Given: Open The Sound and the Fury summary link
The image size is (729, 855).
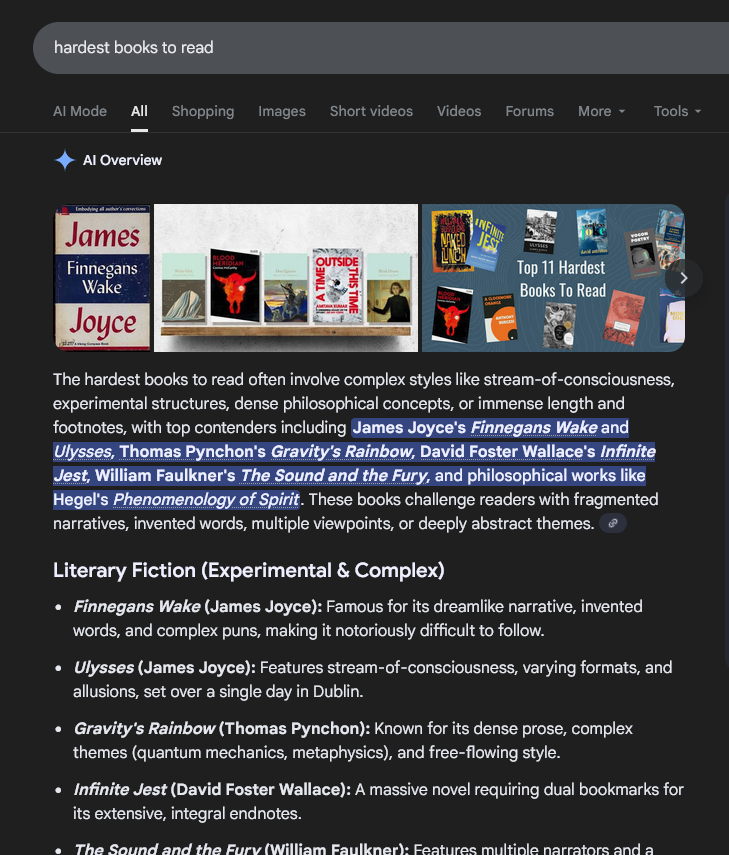Looking at the screenshot, I should (x=335, y=475).
